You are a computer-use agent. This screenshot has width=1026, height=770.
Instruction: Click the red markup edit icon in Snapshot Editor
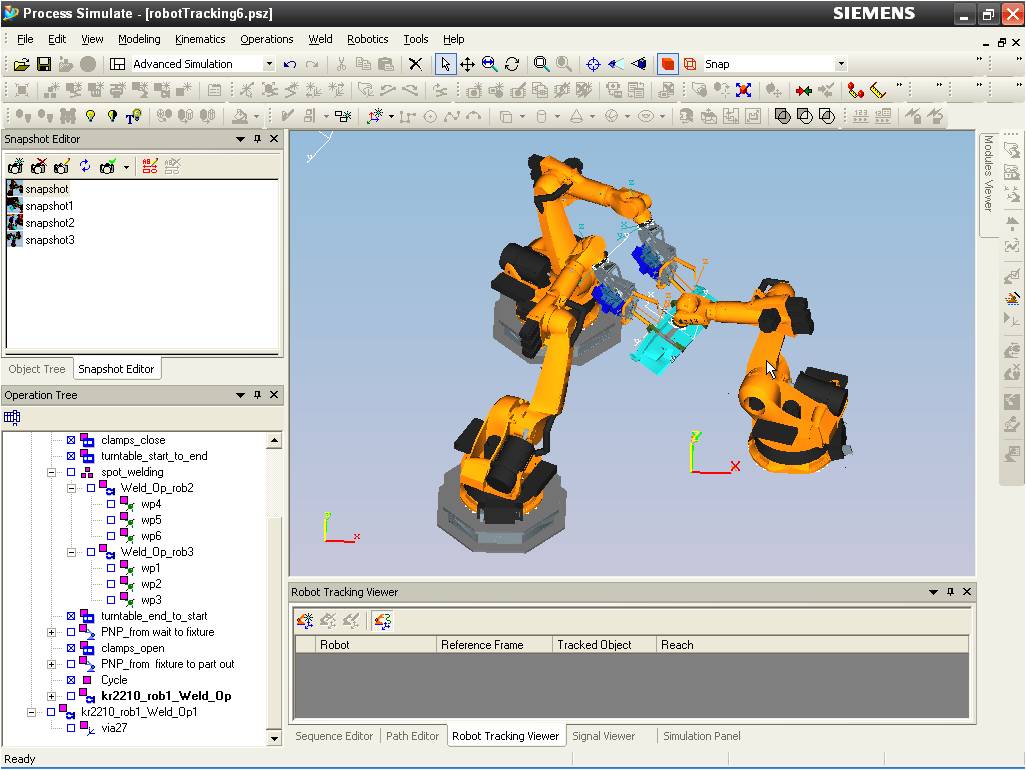(x=150, y=166)
